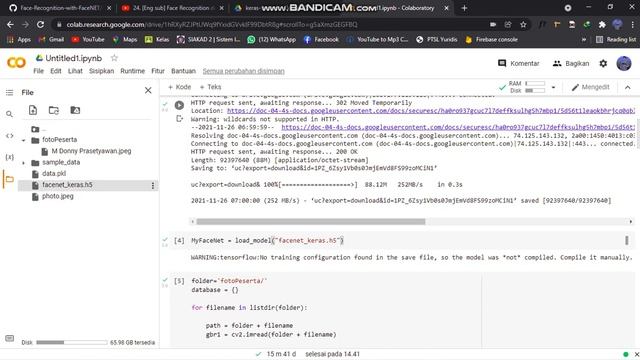640x360 pixels.
Task: Open the Location googleusercontent URL link
Action: (431, 111)
